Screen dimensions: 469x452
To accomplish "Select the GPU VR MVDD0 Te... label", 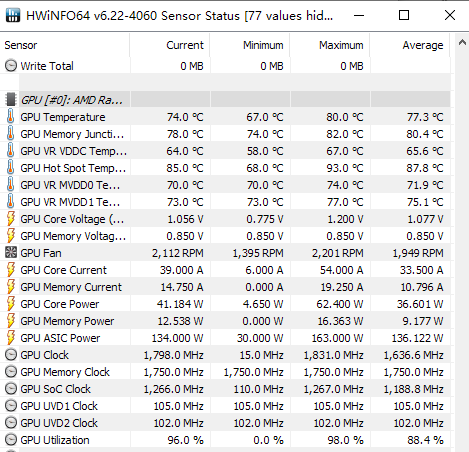I will click(70, 185).
